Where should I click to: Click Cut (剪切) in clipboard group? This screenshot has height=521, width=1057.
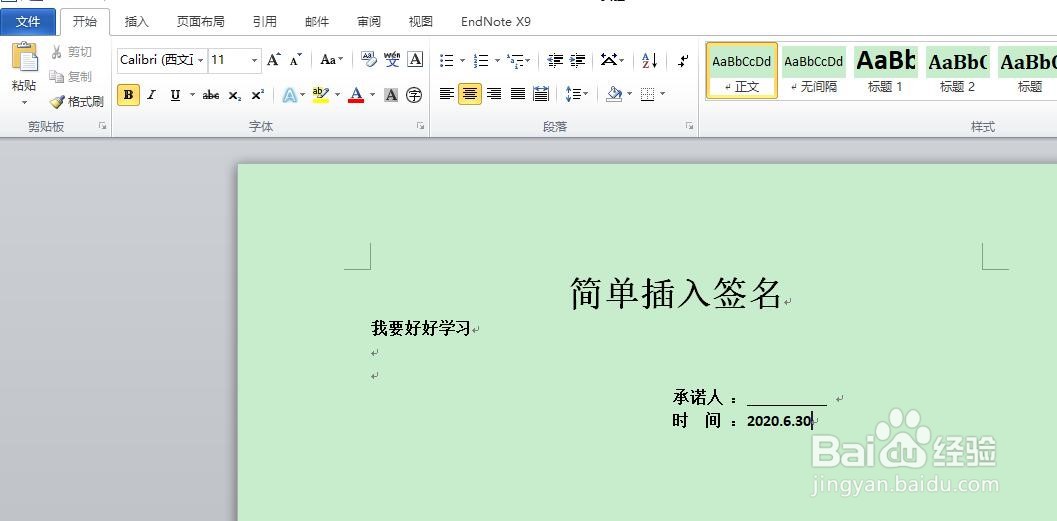tap(71, 52)
